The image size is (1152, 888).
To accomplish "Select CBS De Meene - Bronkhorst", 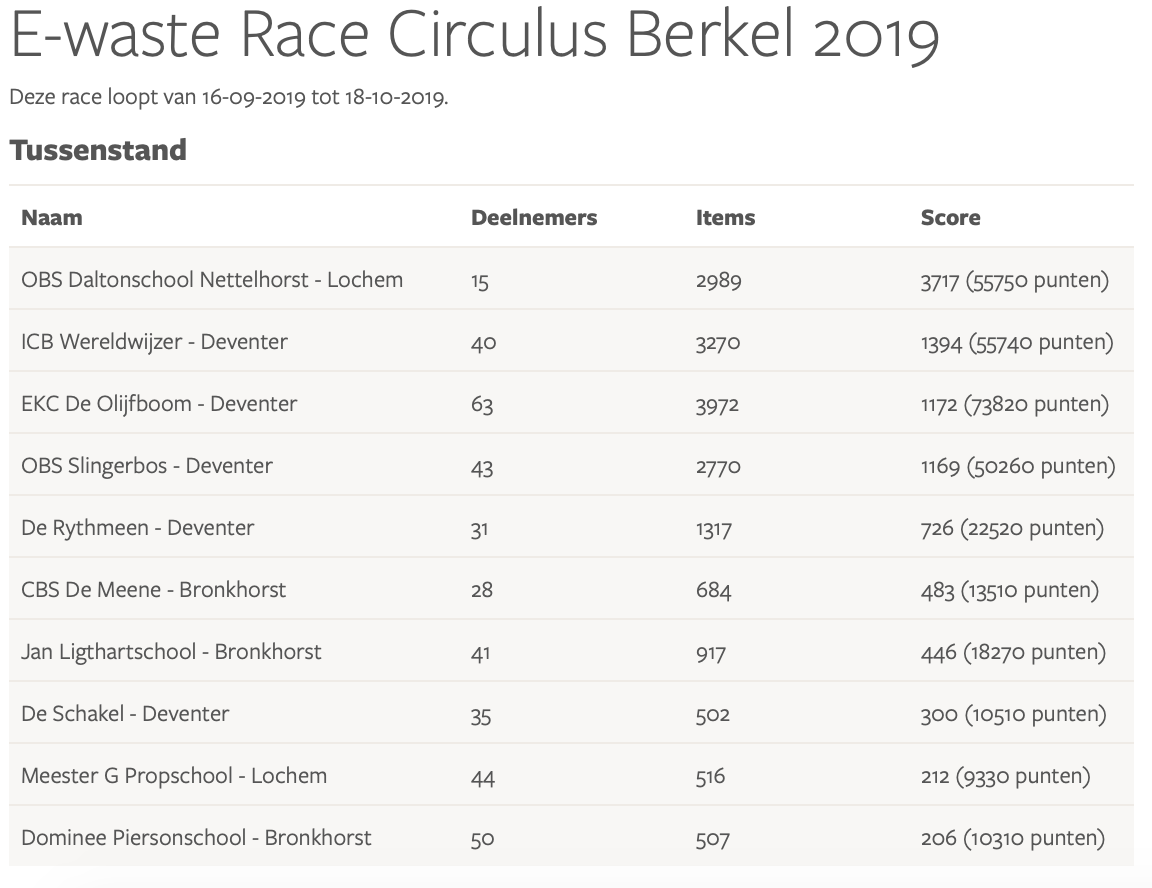I will (x=153, y=590).
